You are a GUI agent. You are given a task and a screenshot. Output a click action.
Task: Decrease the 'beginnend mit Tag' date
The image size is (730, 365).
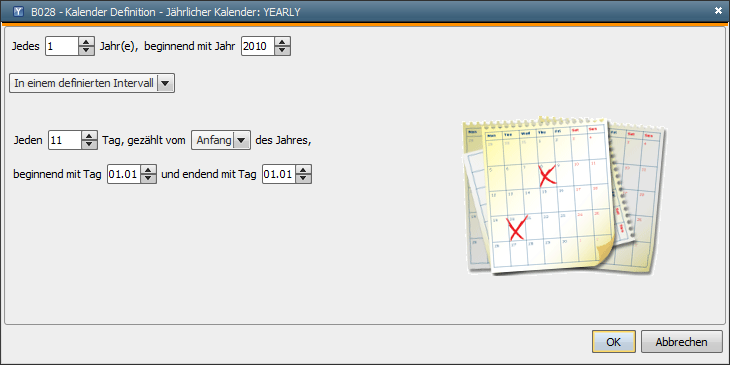click(148, 178)
